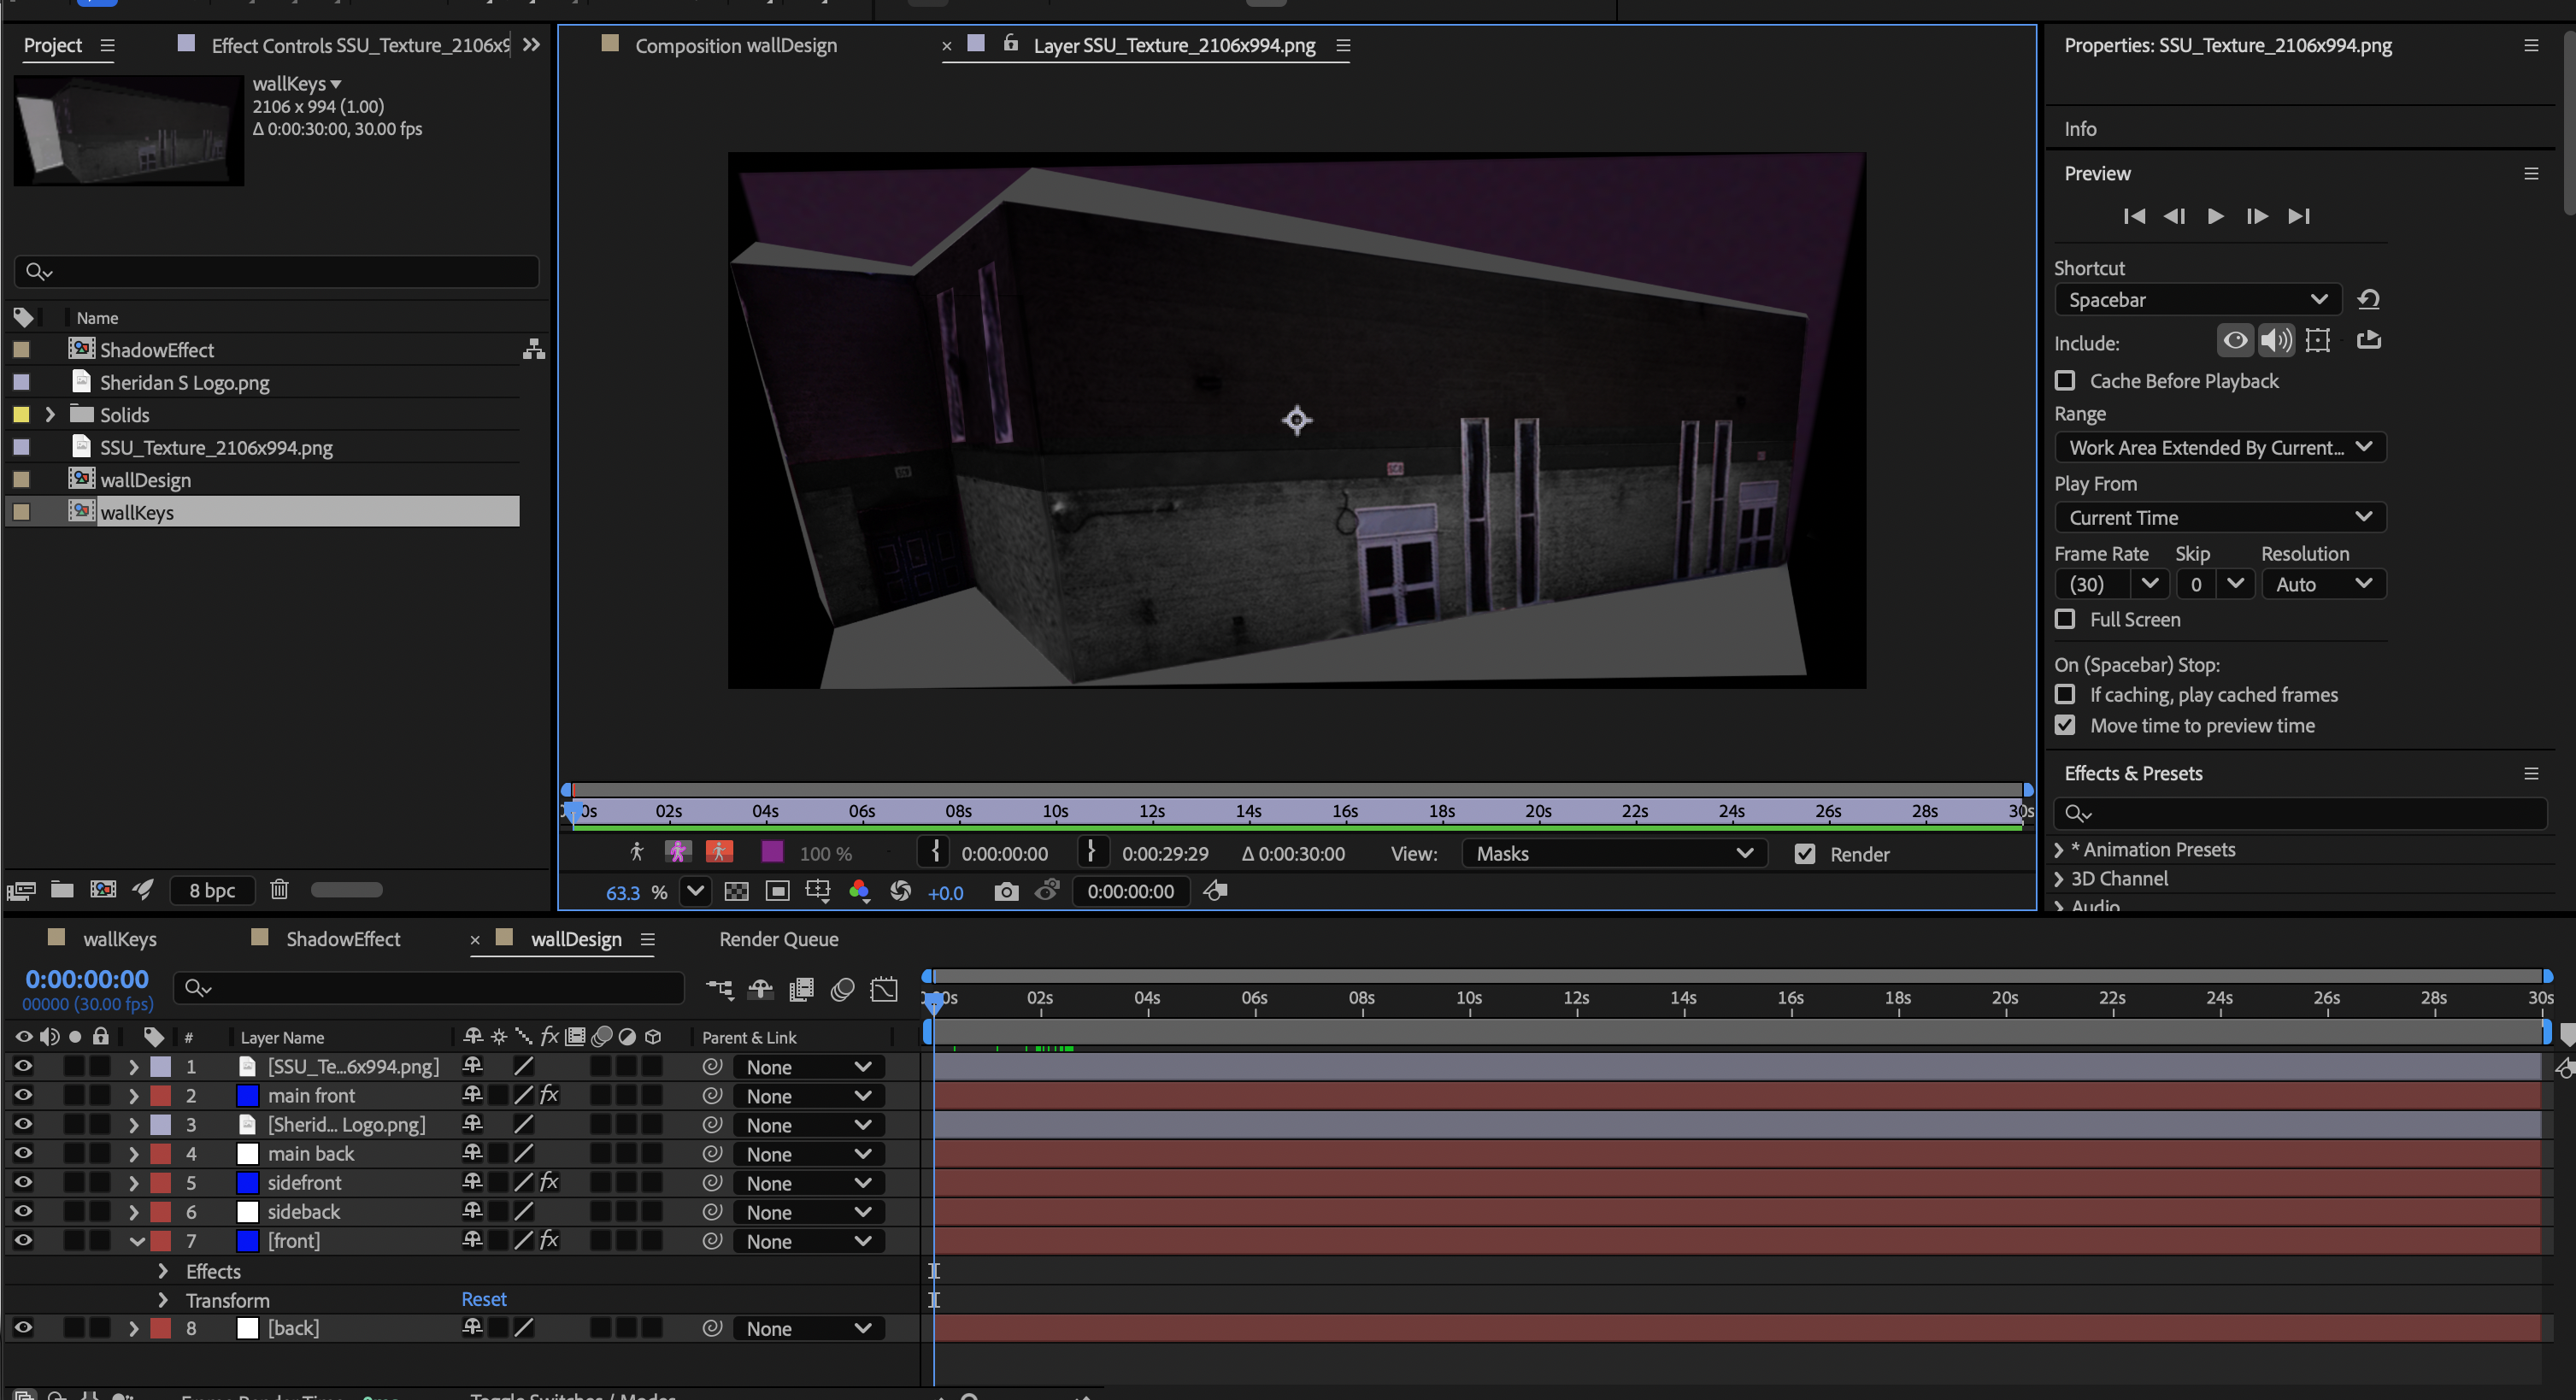Click the wallKeys composition thumbnail preview

[127, 130]
